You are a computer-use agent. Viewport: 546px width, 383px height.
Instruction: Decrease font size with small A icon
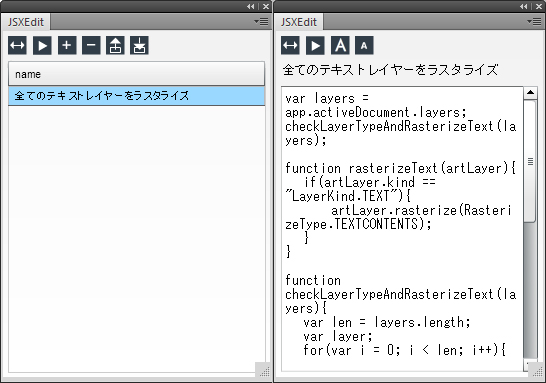pyautogui.click(x=364, y=45)
